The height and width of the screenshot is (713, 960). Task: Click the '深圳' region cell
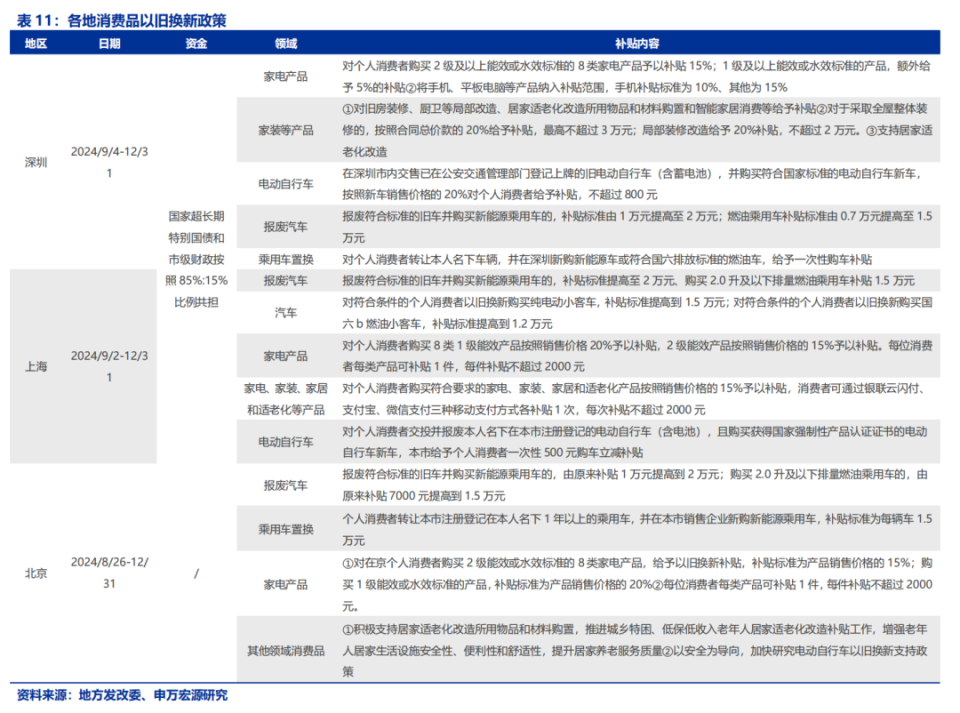(x=36, y=162)
